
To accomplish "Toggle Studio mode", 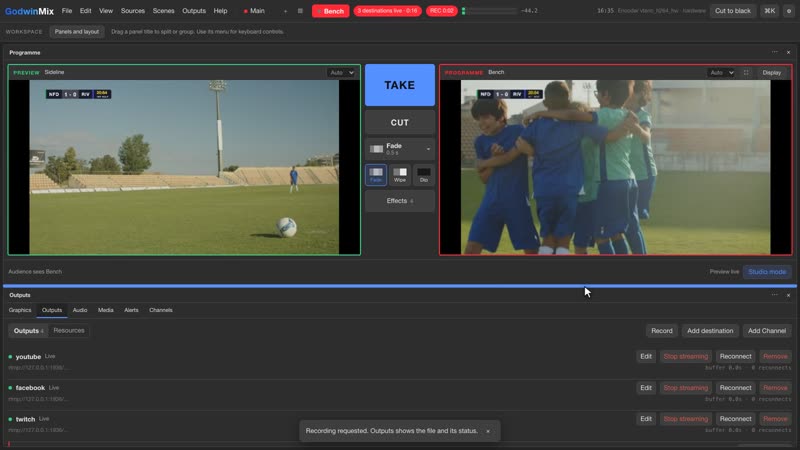I will [x=767, y=272].
